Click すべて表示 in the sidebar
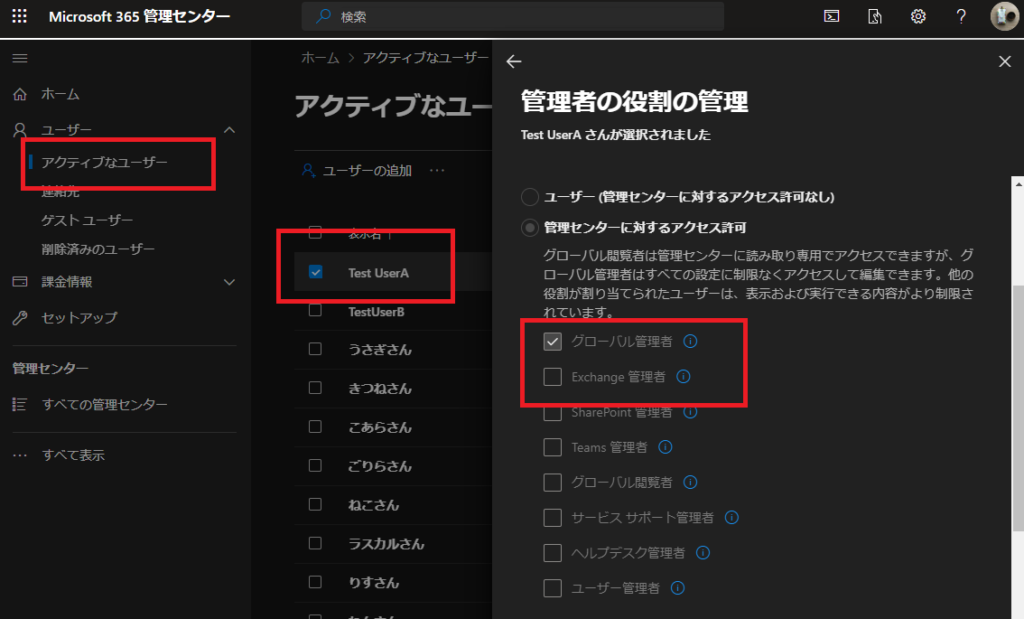Image resolution: width=1024 pixels, height=619 pixels. coord(73,455)
